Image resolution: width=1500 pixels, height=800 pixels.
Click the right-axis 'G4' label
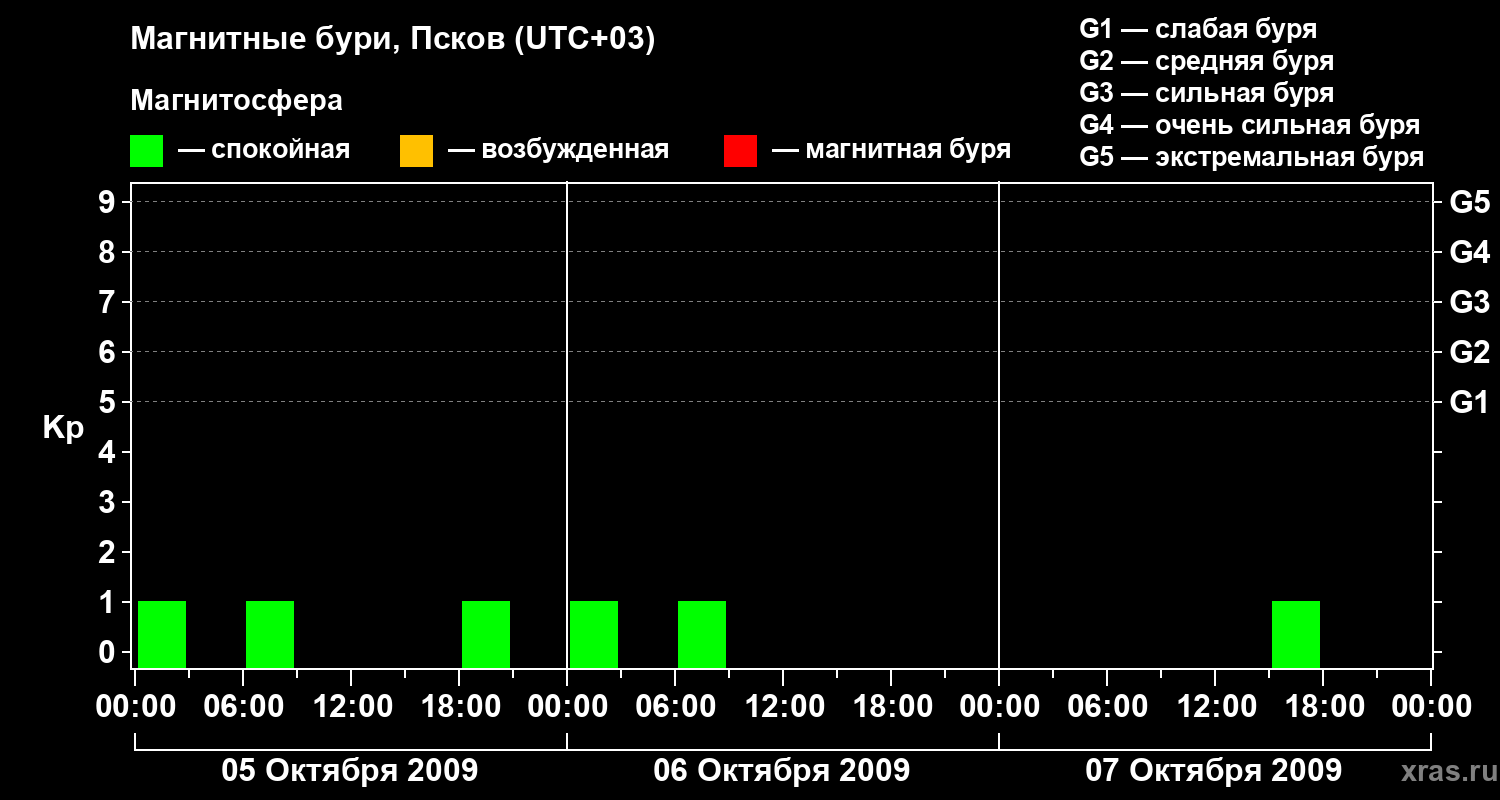[x=1470, y=252]
